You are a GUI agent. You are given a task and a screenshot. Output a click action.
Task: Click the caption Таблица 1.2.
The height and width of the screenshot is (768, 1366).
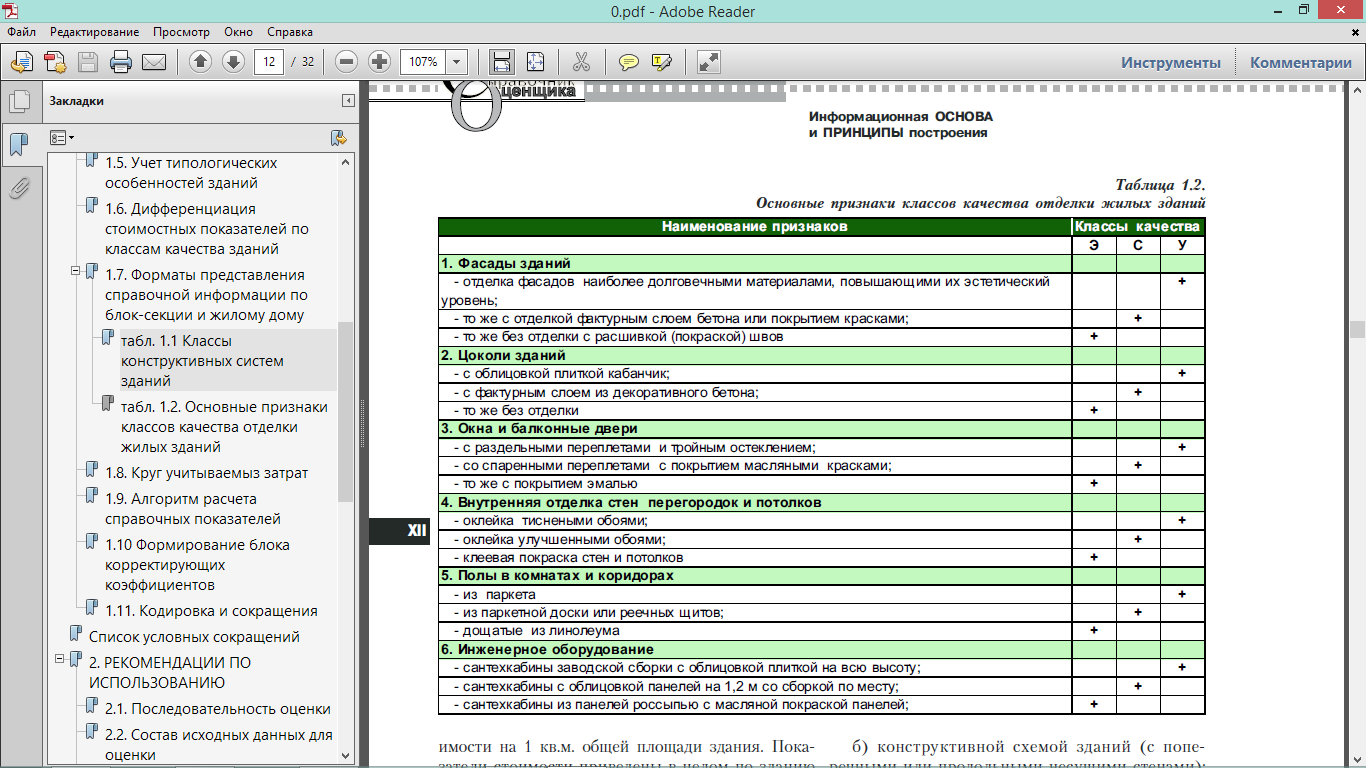1160,185
